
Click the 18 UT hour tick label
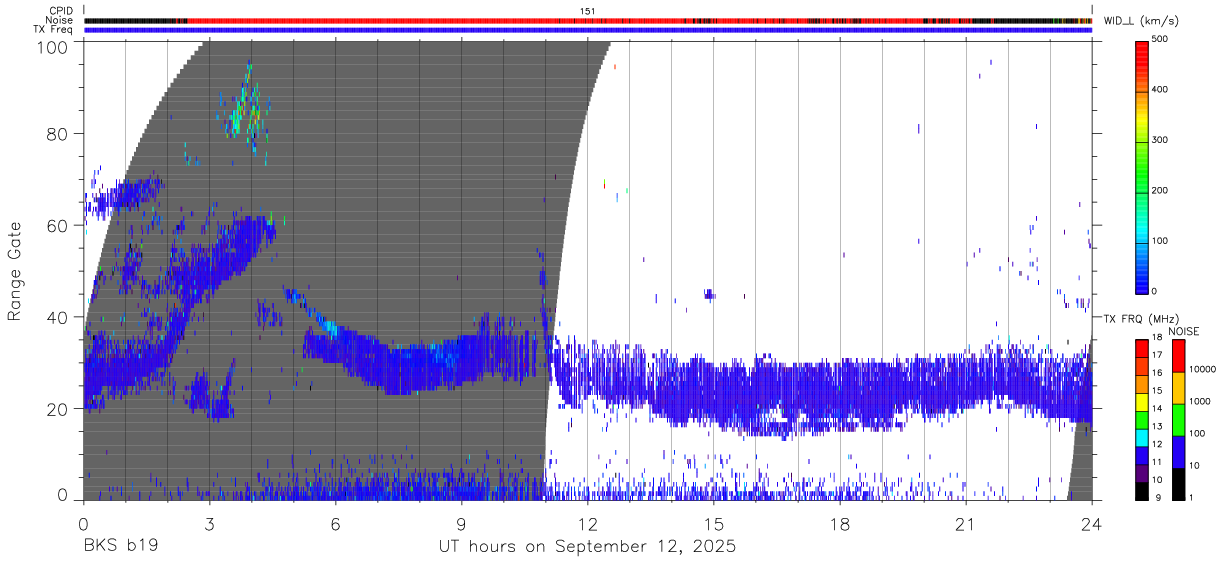pos(839,524)
